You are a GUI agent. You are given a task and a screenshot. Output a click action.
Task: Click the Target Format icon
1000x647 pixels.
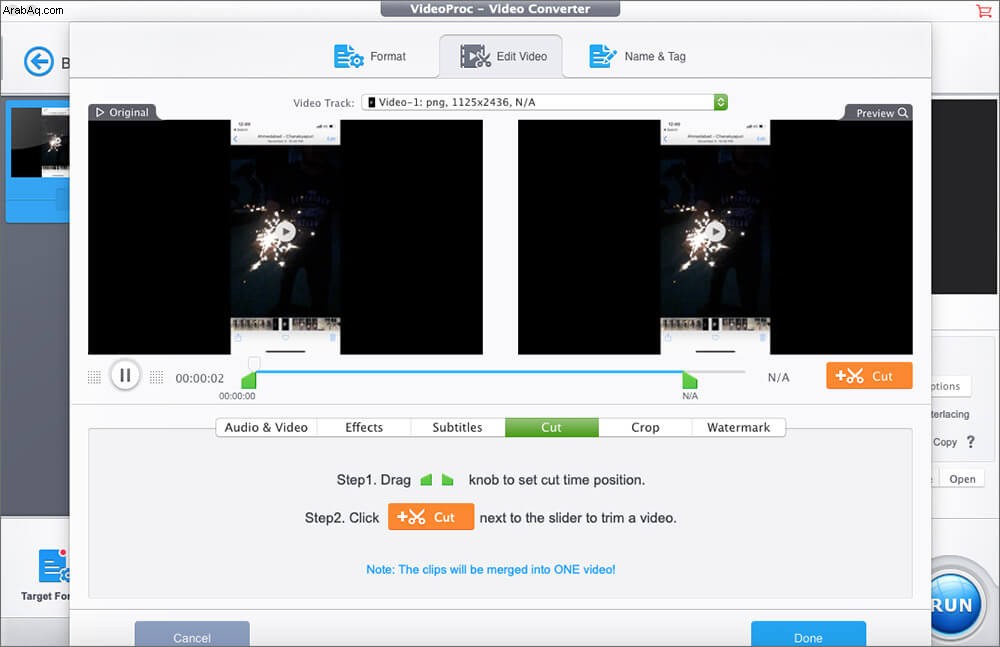tap(54, 565)
